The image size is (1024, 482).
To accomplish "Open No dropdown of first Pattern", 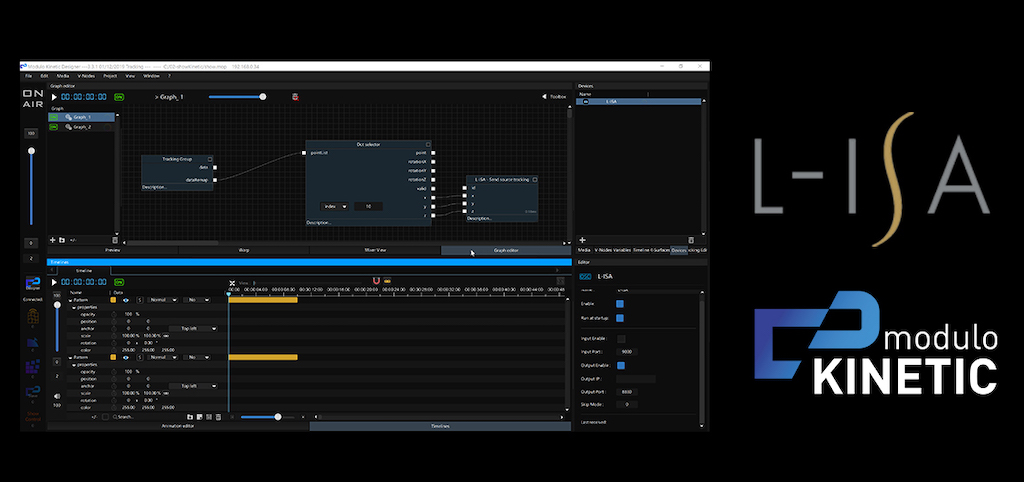I will point(197,300).
